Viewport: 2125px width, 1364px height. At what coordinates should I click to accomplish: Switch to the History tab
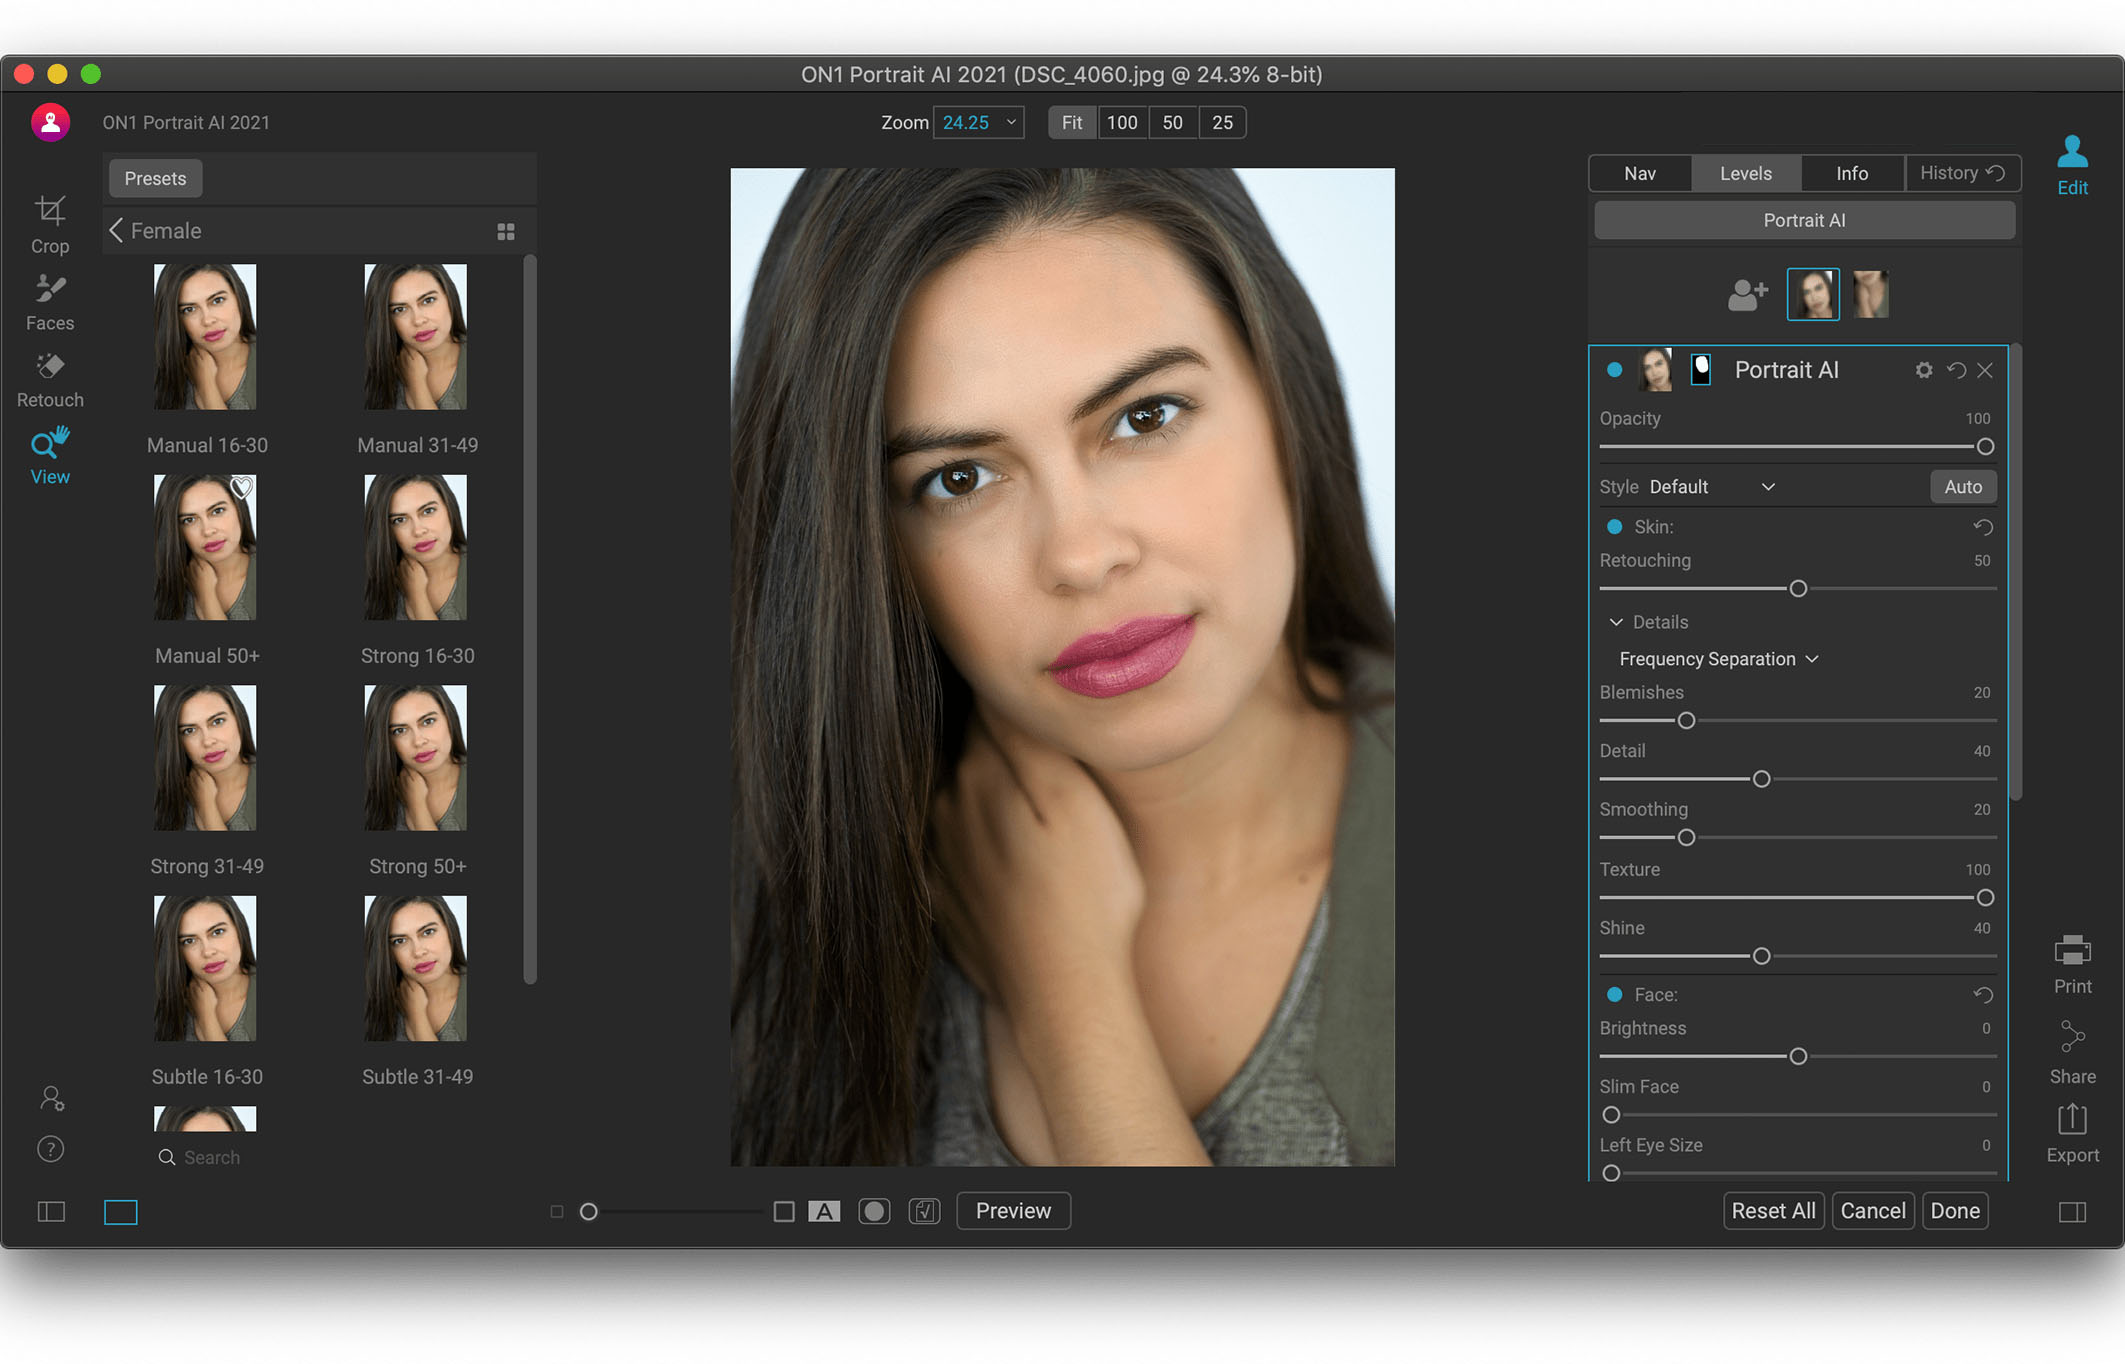1963,173
